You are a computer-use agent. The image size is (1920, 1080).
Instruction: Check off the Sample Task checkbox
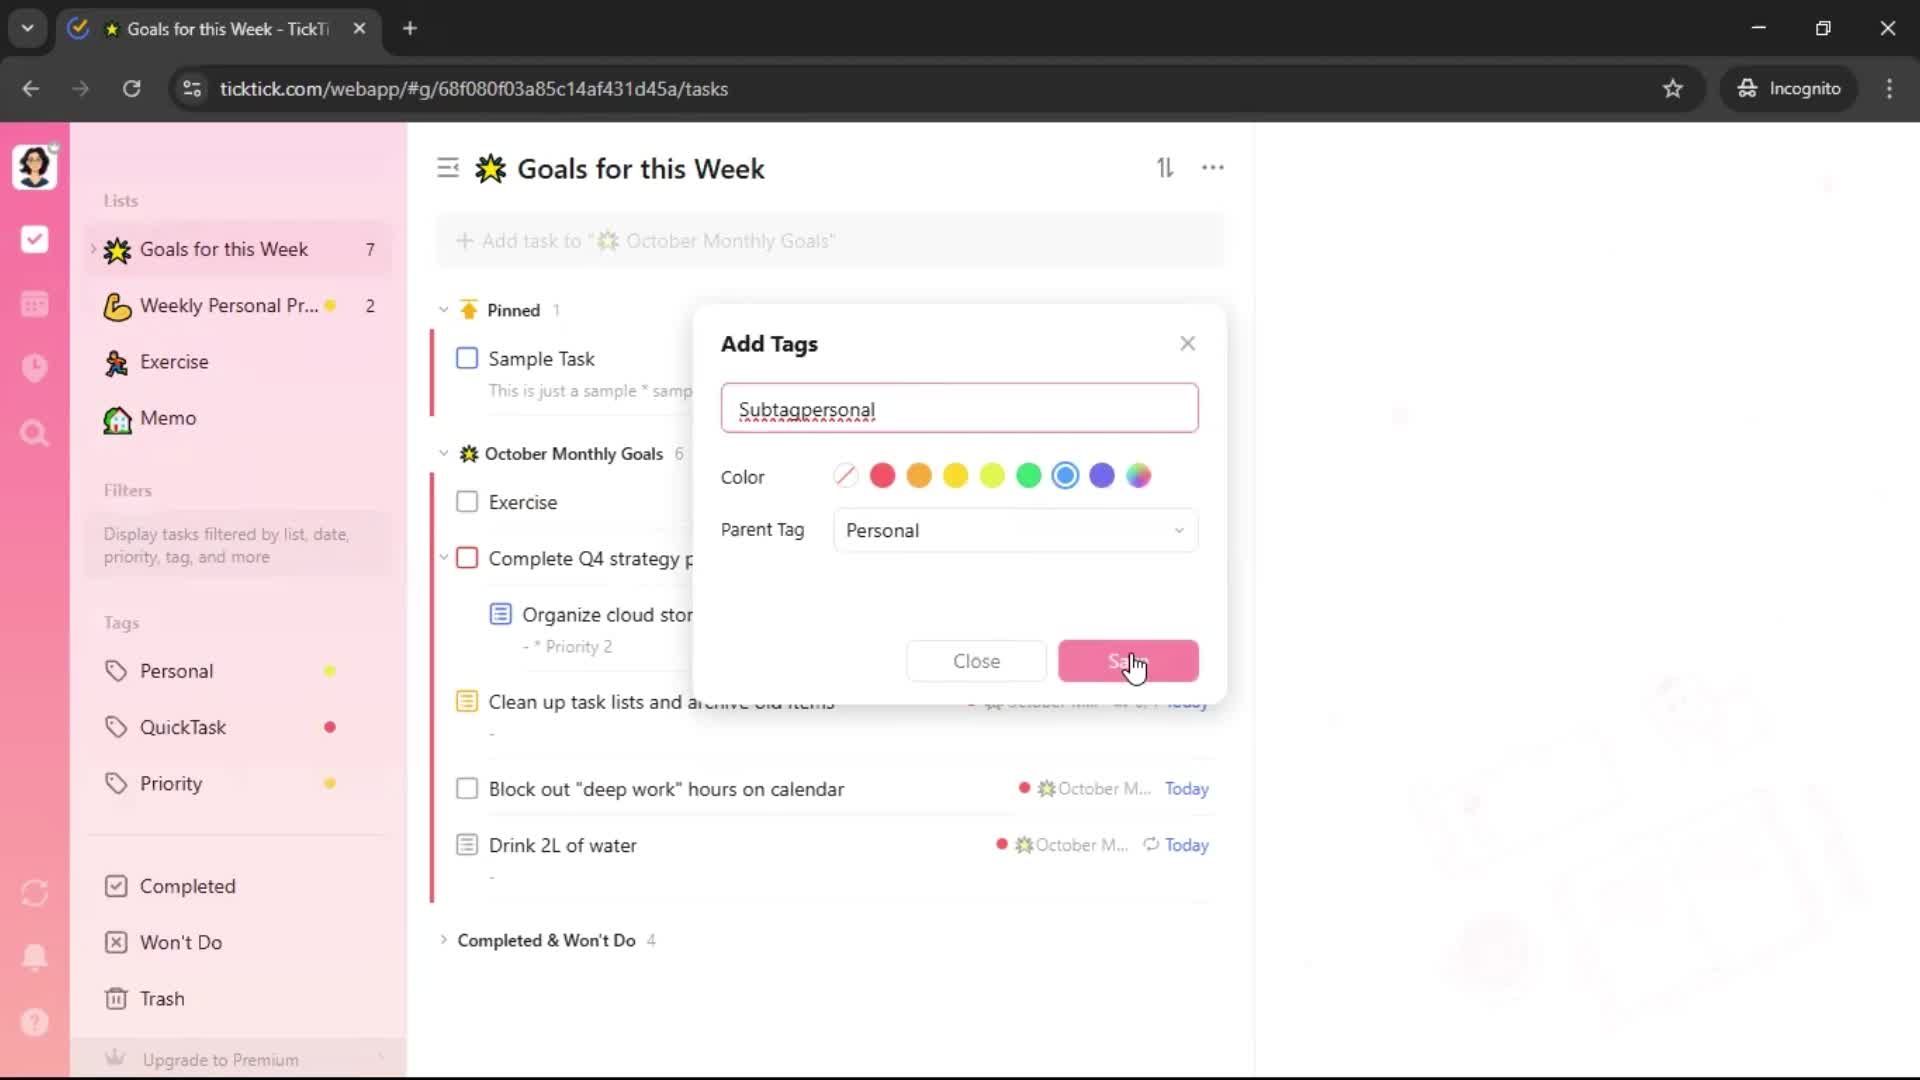coord(467,358)
